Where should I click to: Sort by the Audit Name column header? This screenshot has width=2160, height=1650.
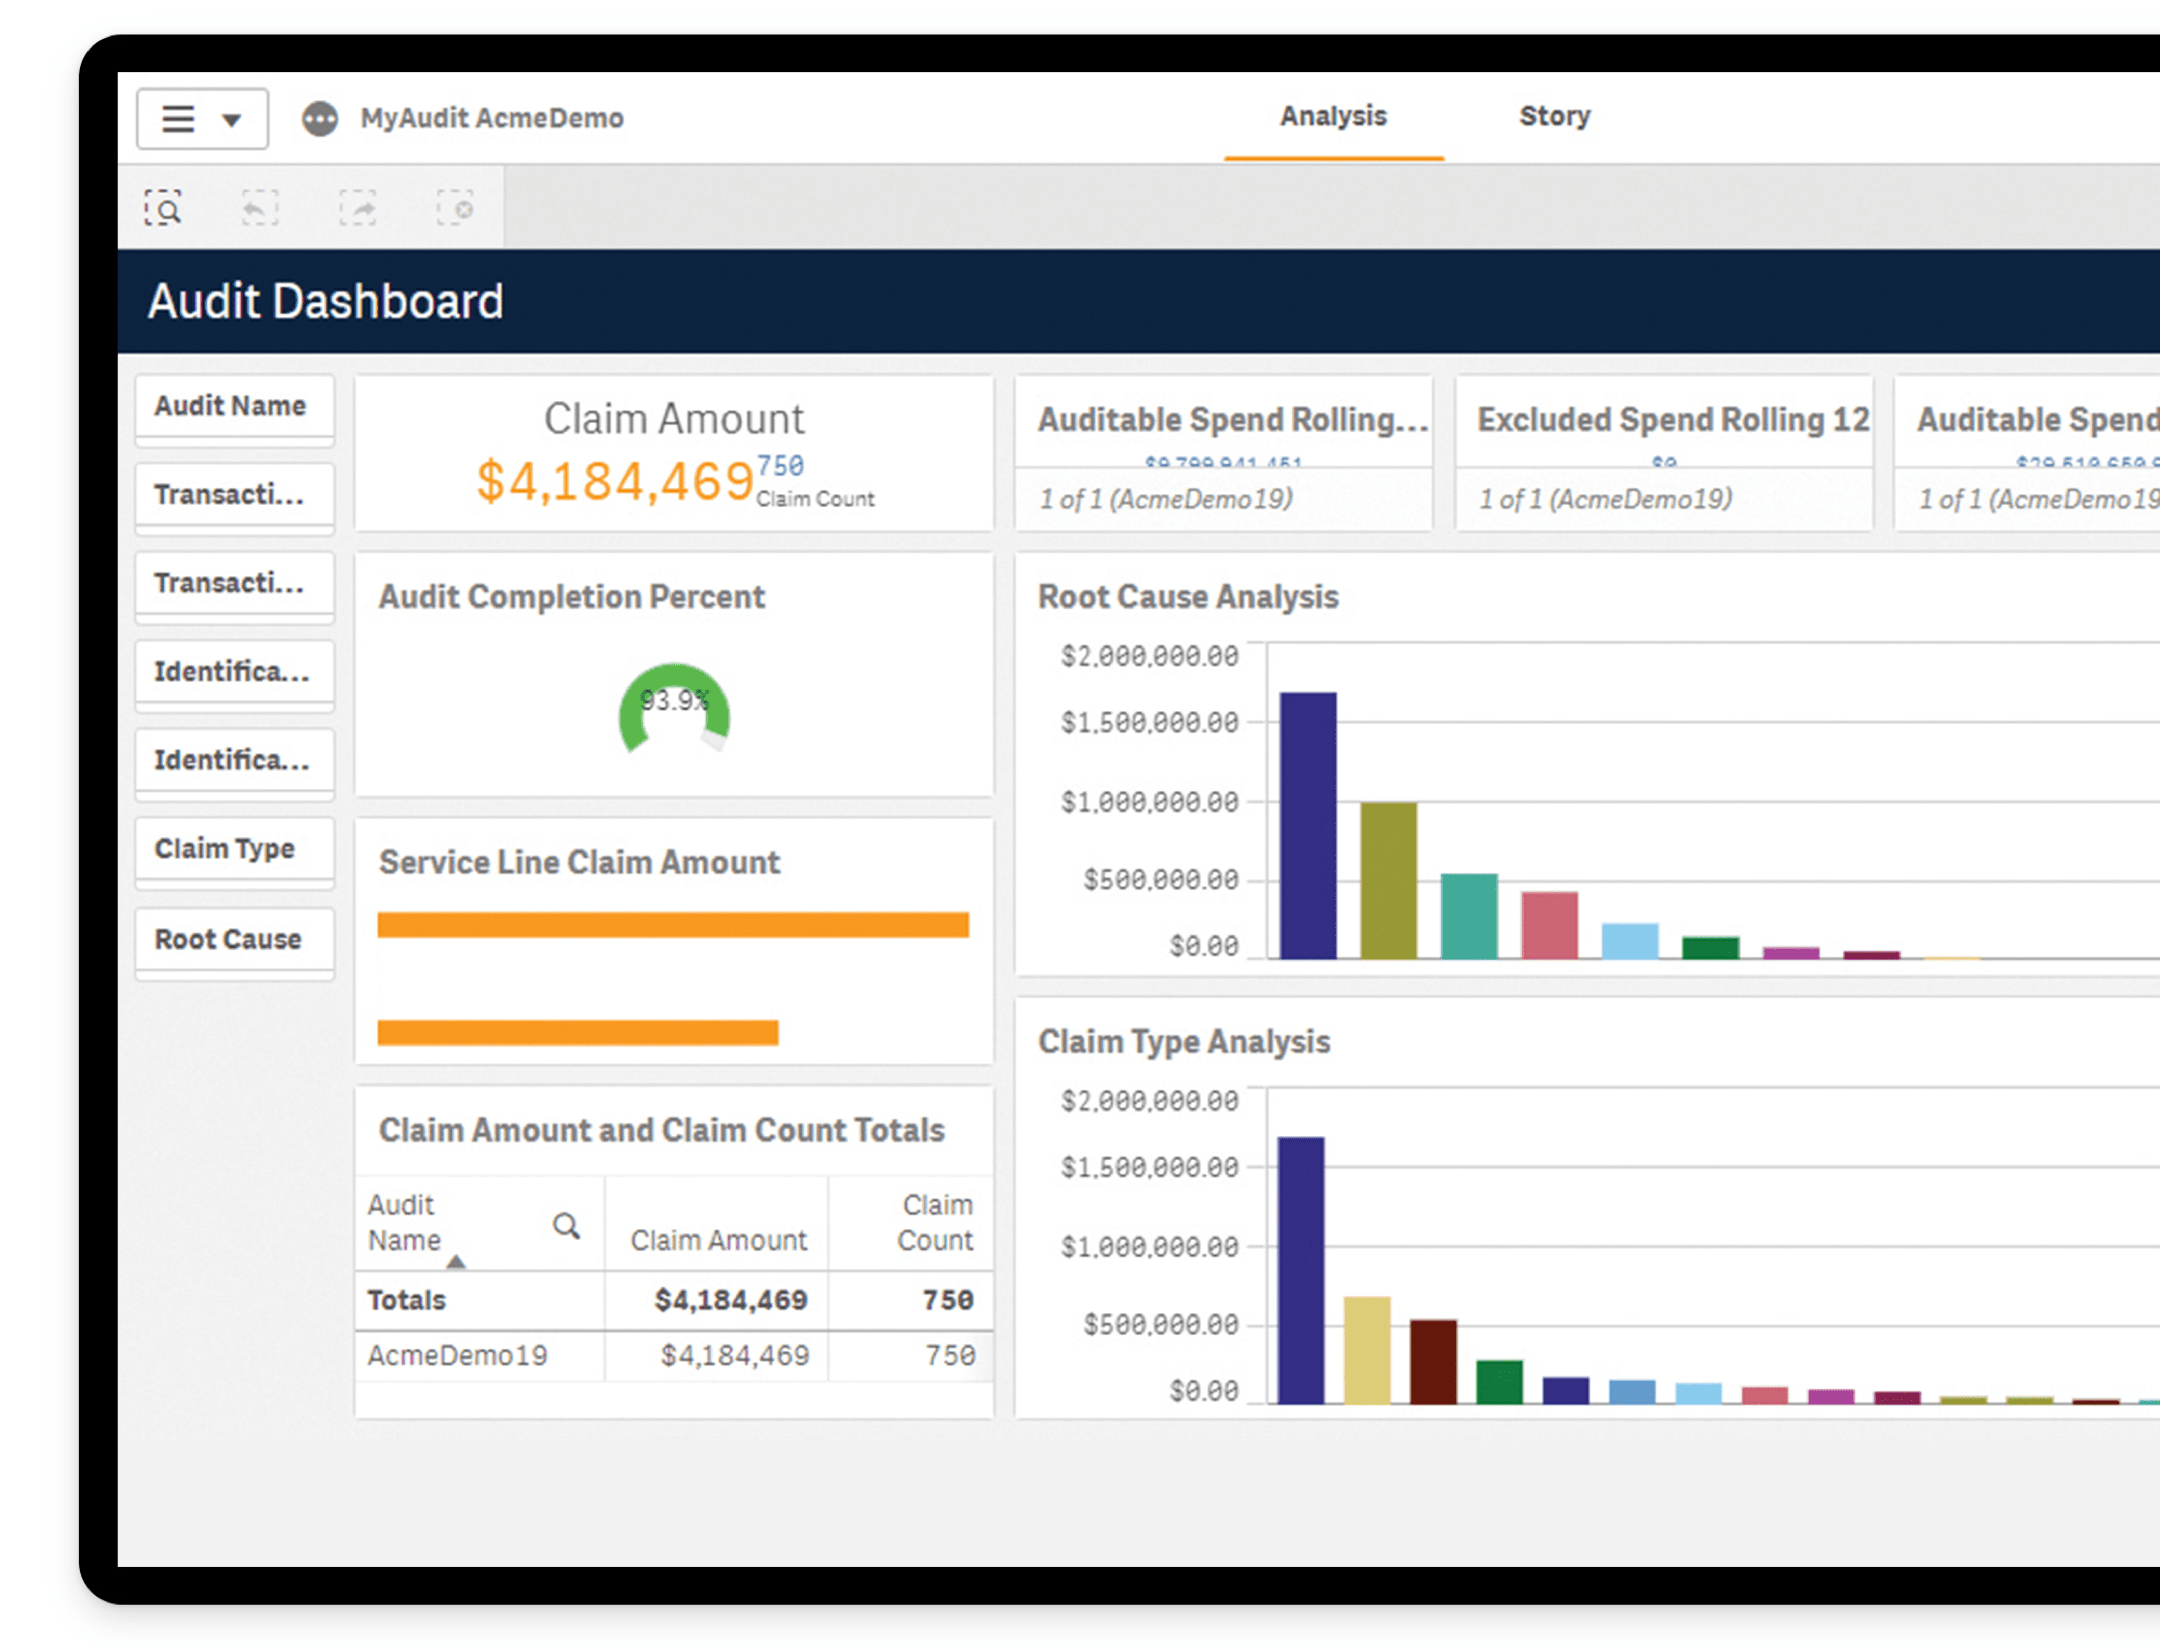(404, 1222)
